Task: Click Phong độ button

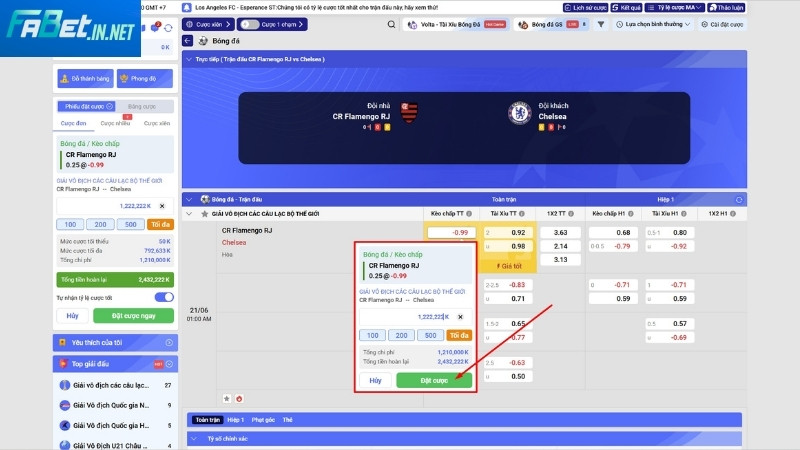Action: (x=144, y=79)
